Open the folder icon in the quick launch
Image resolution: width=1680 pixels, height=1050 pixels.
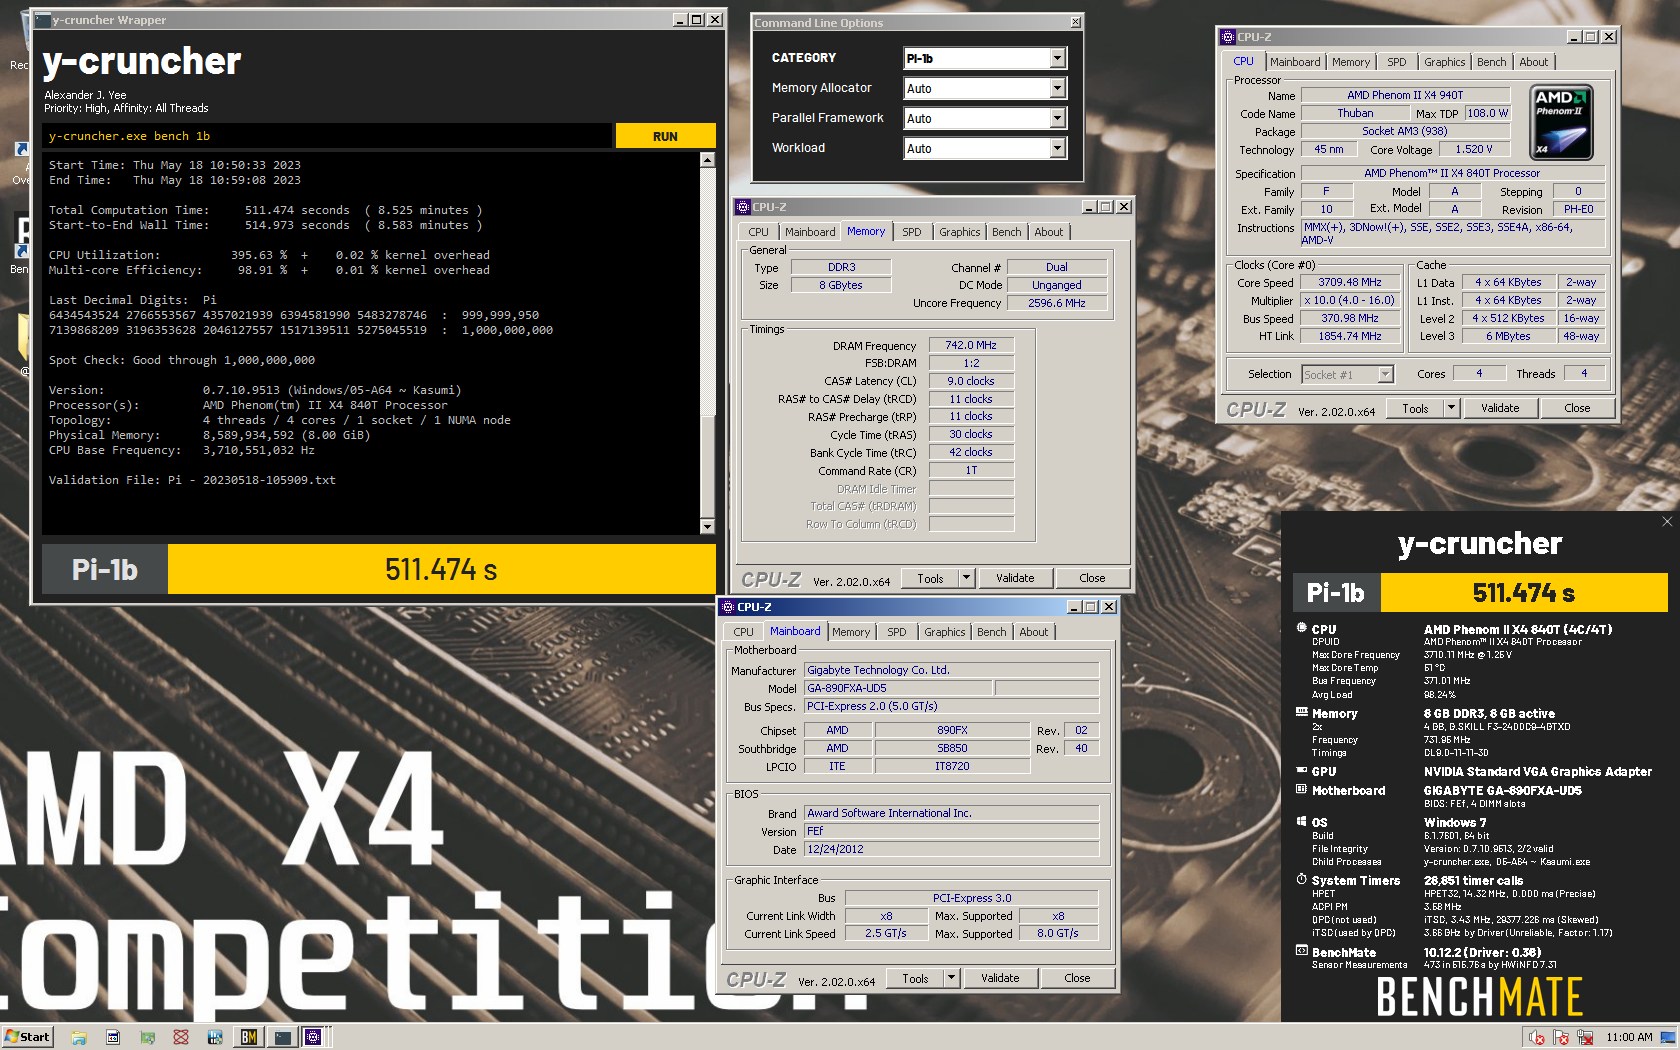click(x=79, y=1037)
